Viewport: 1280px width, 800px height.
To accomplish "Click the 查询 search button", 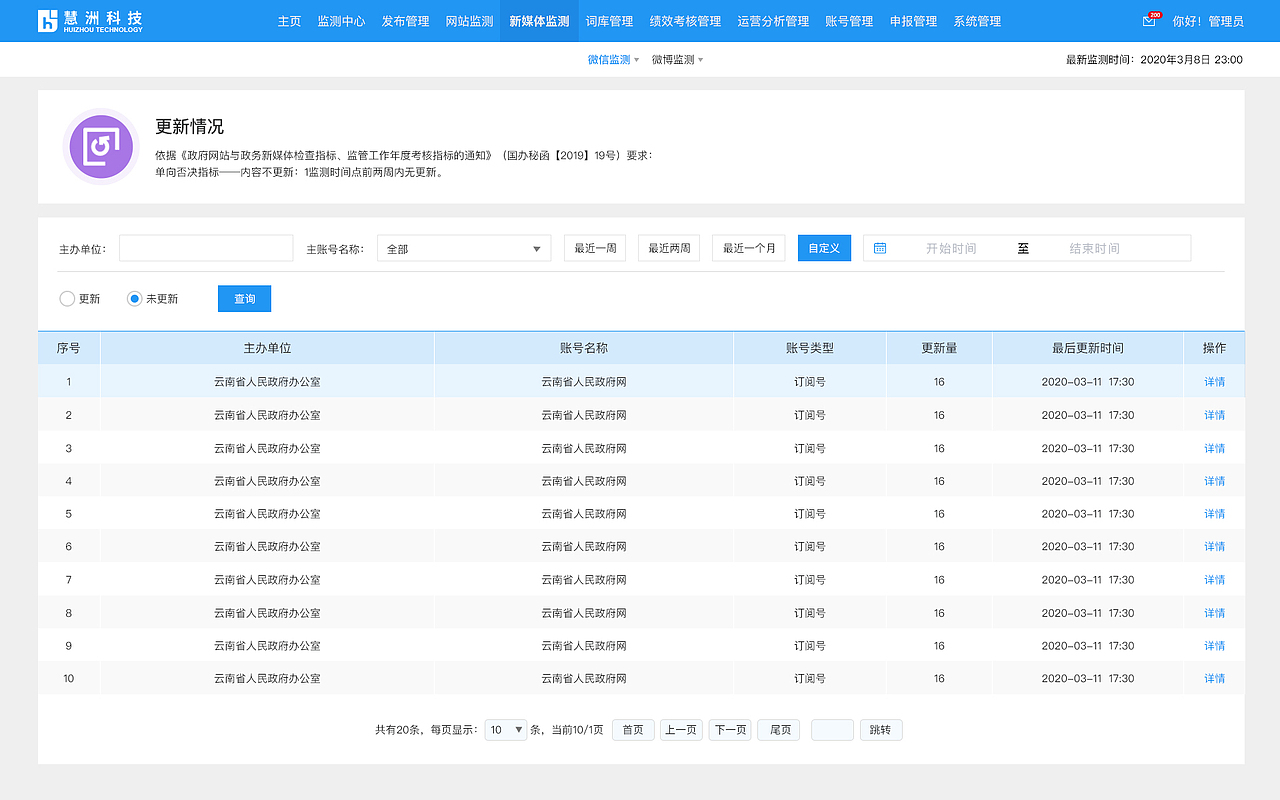I will tap(244, 297).
